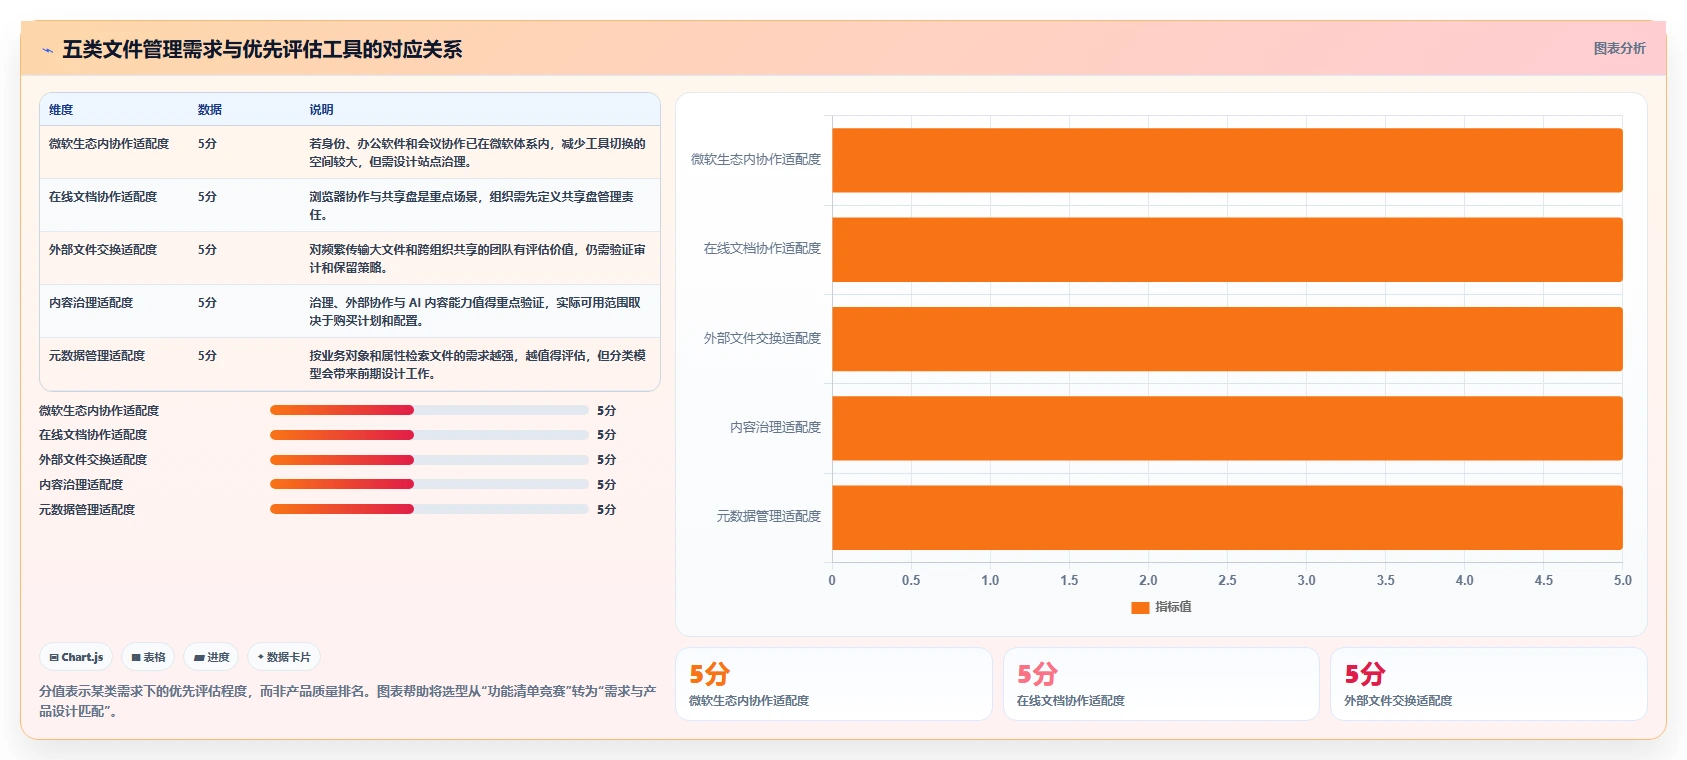Click 在线文档协作适配度 progress bar
The image size is (1687, 760).
(x=429, y=435)
